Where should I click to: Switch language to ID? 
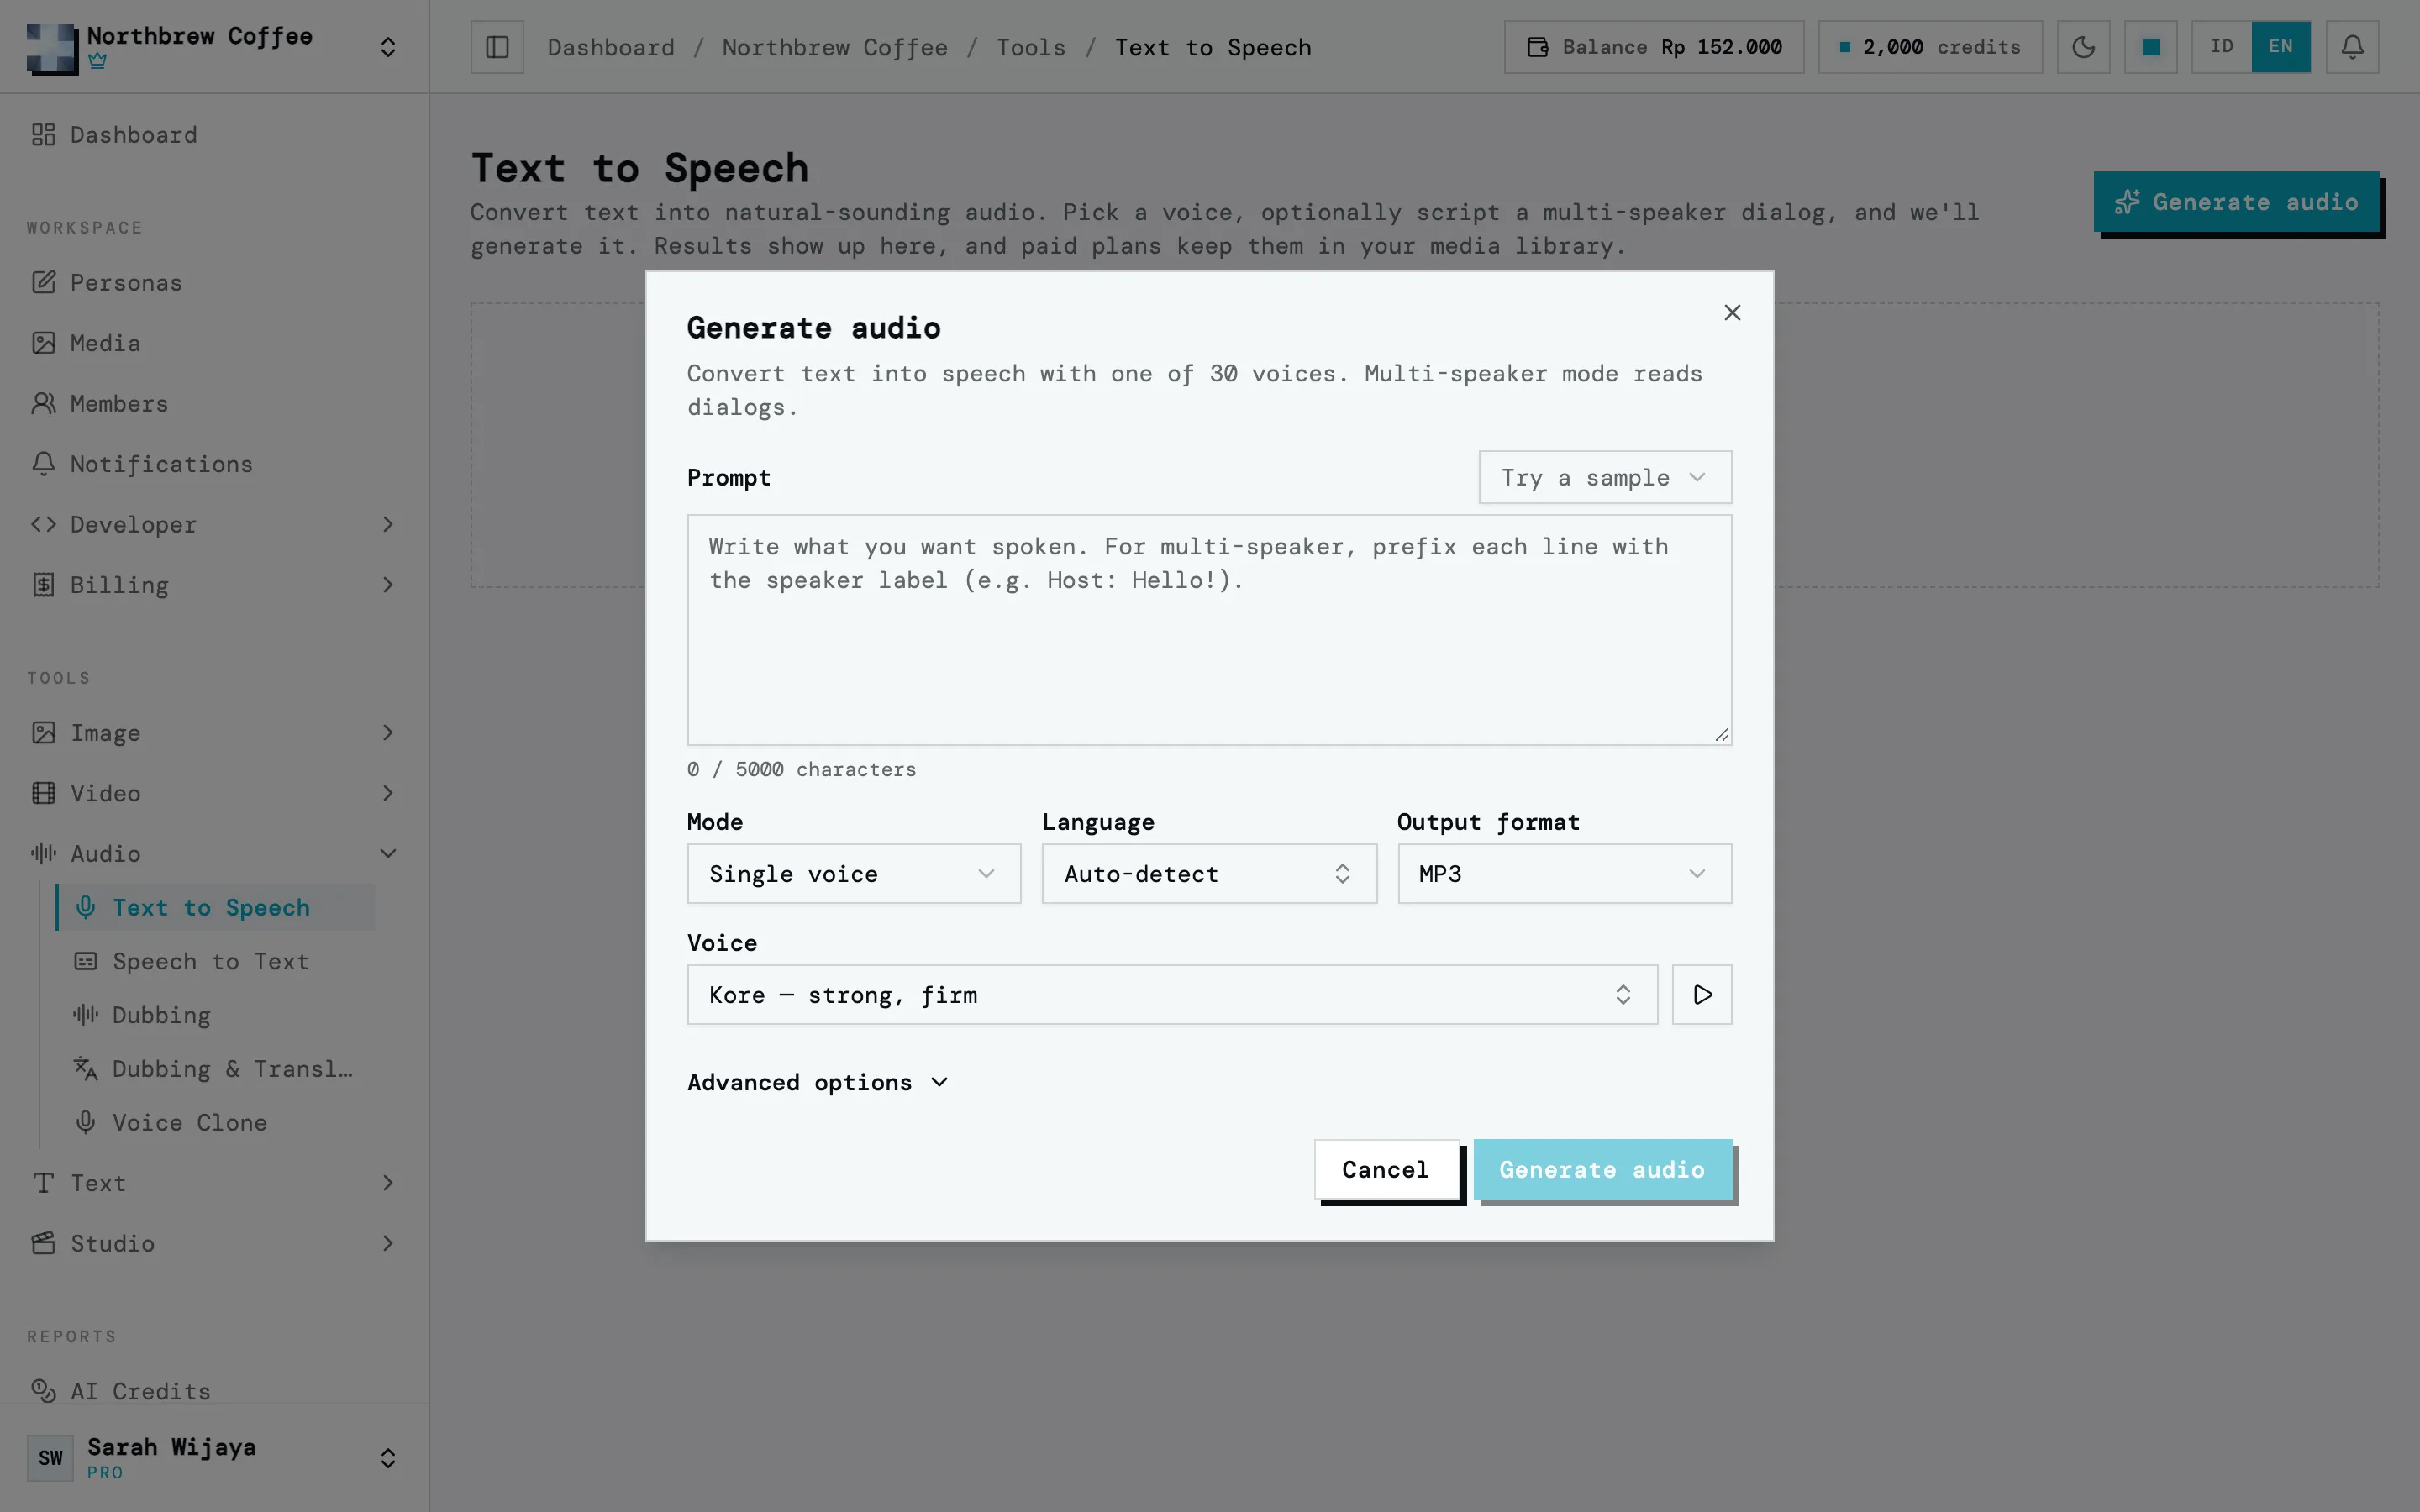(2221, 47)
